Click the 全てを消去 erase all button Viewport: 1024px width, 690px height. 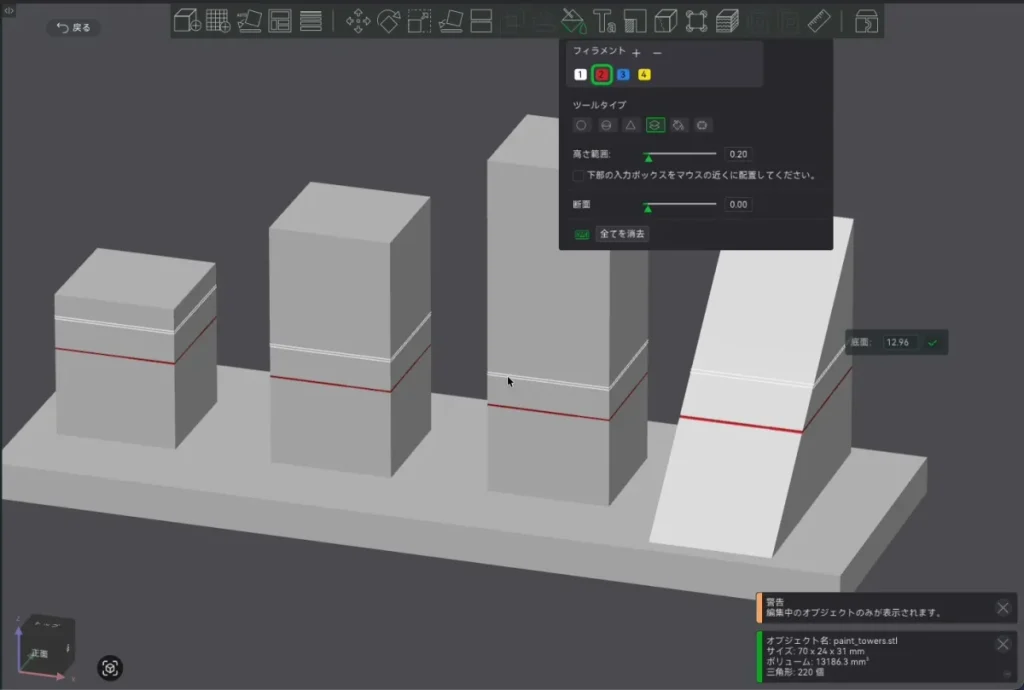(x=622, y=234)
